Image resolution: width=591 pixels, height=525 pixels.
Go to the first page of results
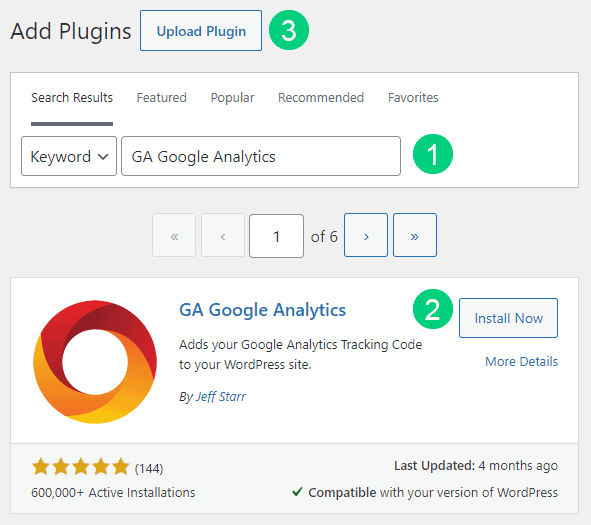coord(174,236)
